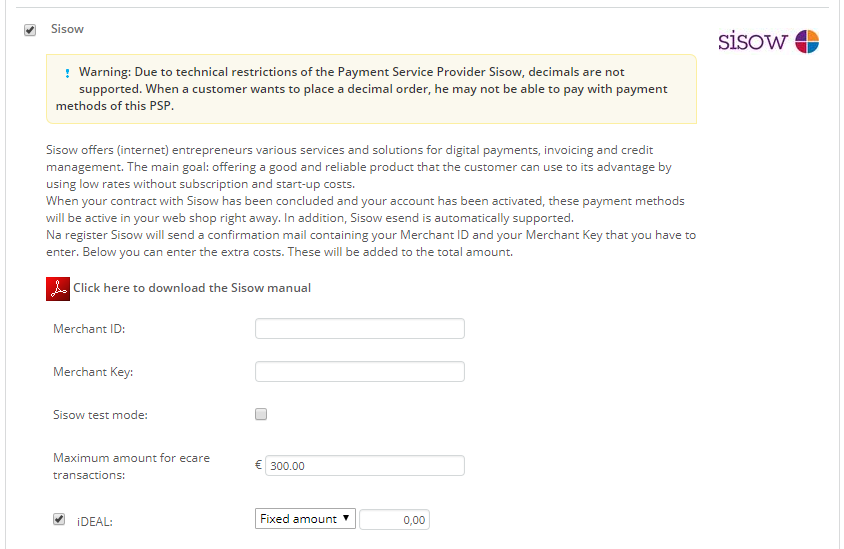Click the warning exclamation mark icon

[67, 73]
